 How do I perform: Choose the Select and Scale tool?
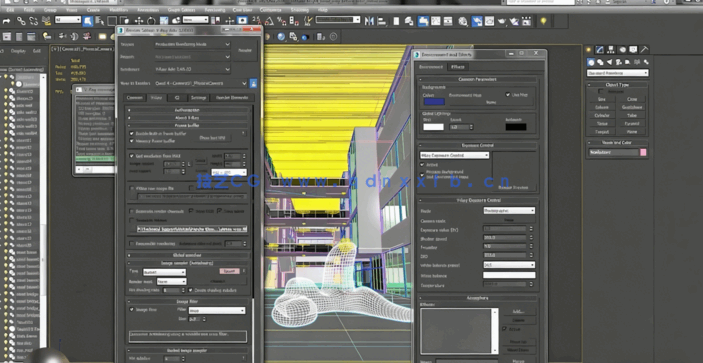164,21
